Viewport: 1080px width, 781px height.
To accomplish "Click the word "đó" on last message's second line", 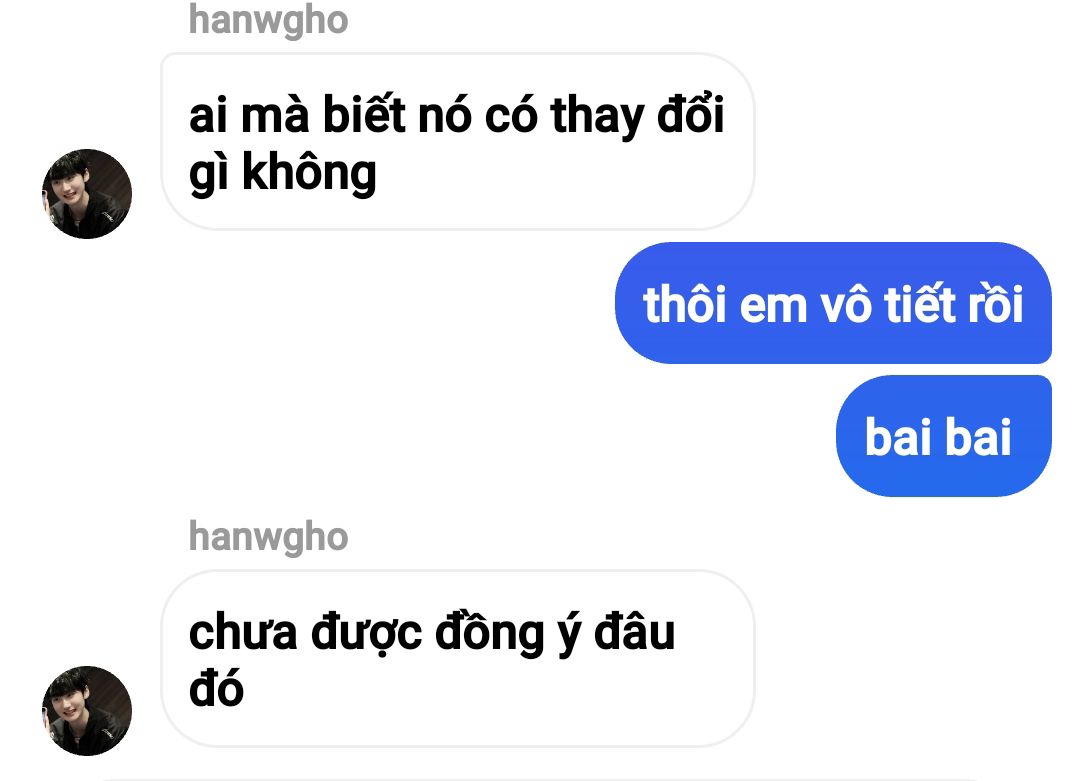I will point(216,689).
